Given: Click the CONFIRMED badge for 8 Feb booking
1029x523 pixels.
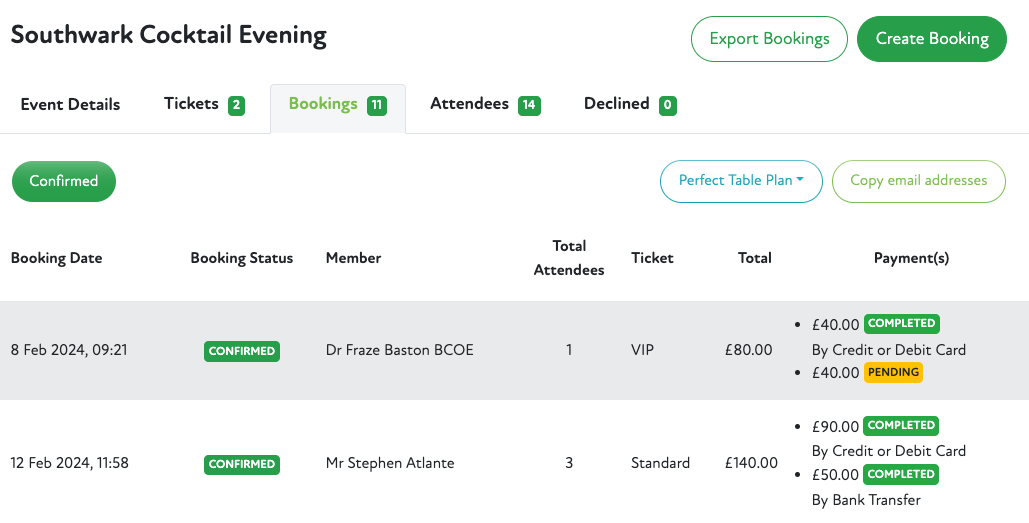Looking at the screenshot, I should coord(242,351).
